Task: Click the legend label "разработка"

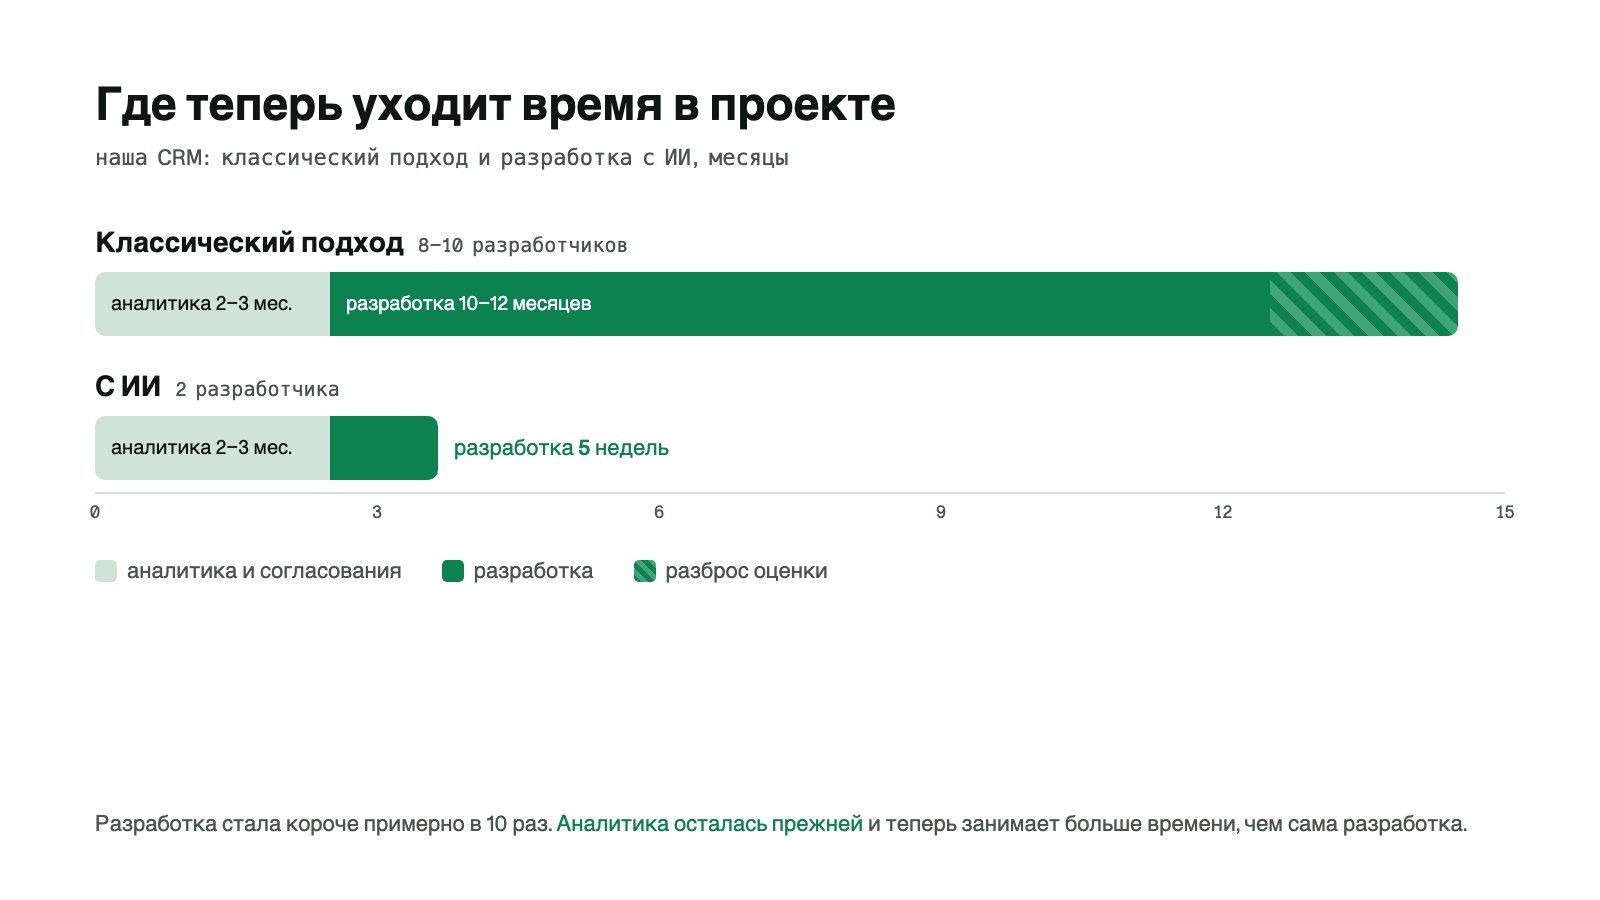Action: point(533,571)
